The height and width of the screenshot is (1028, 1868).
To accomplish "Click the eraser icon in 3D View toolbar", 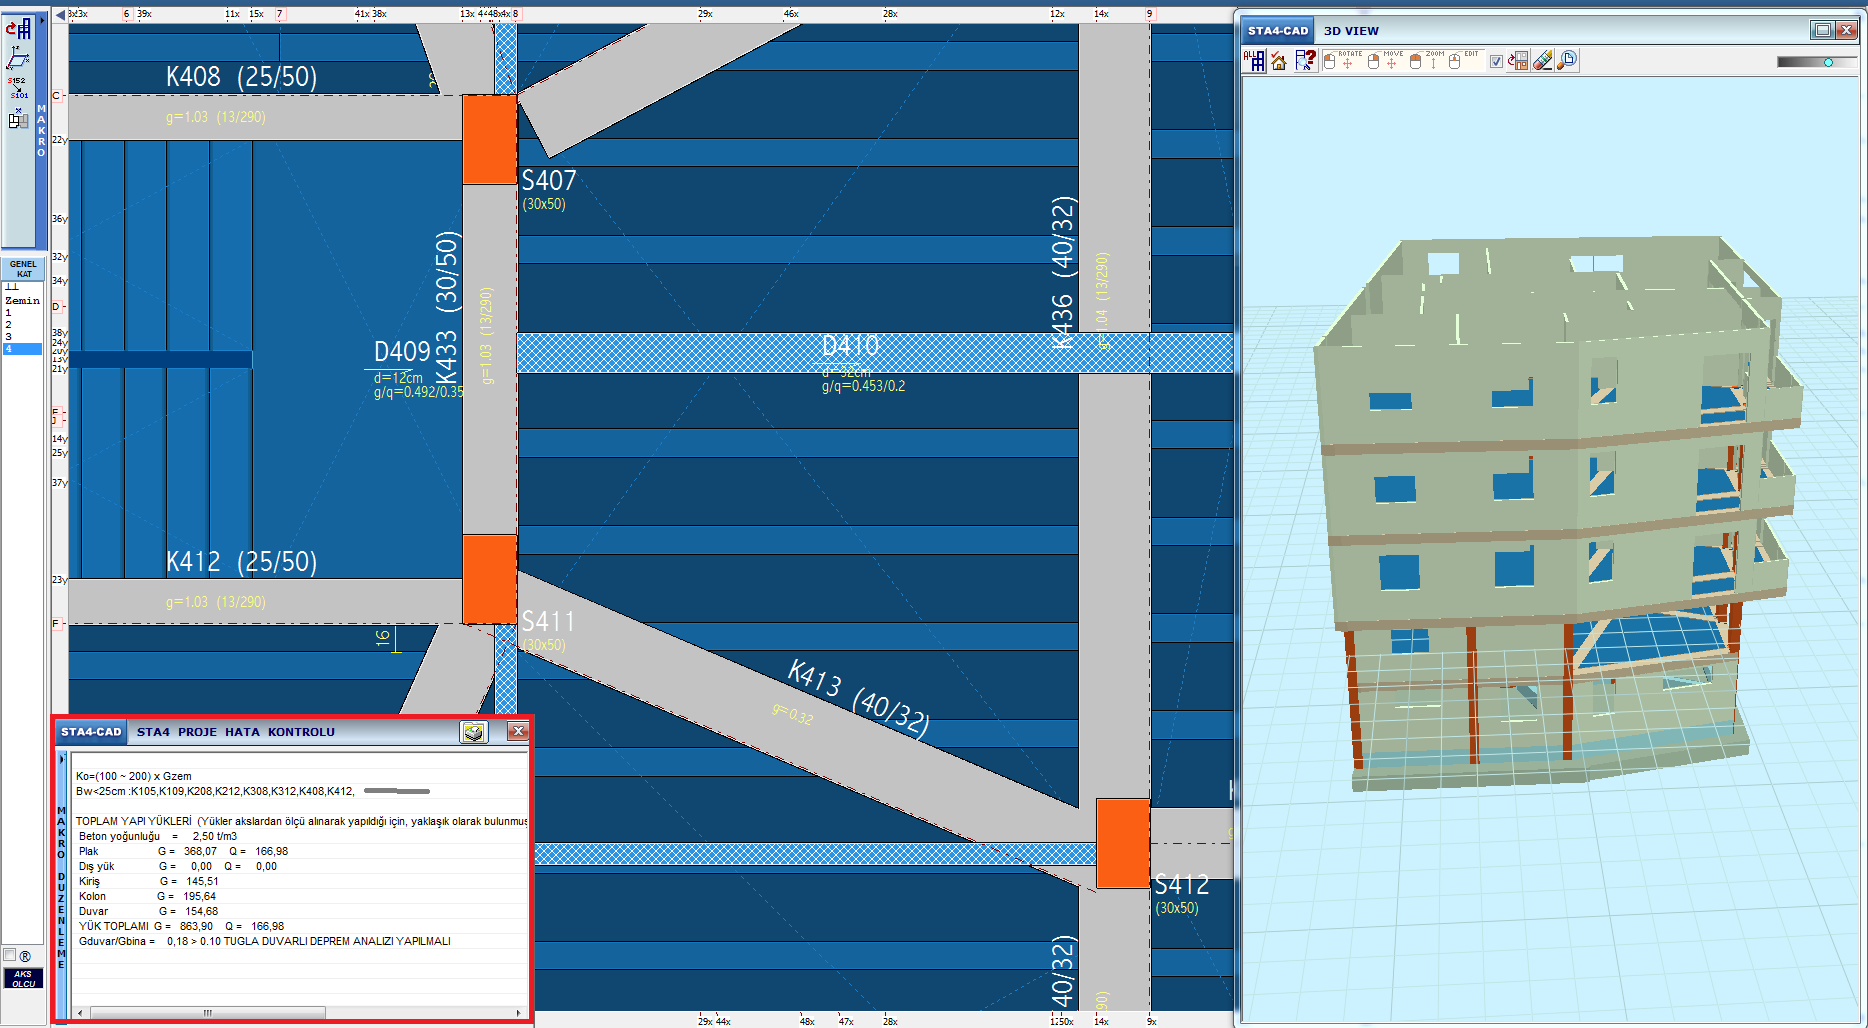I will click(x=1543, y=61).
